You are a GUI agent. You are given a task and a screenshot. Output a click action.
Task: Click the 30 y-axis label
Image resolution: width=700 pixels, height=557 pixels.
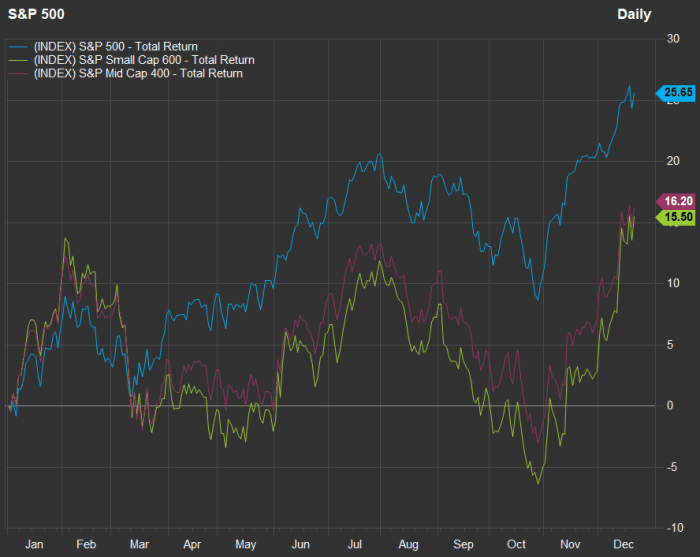pyautogui.click(x=673, y=39)
